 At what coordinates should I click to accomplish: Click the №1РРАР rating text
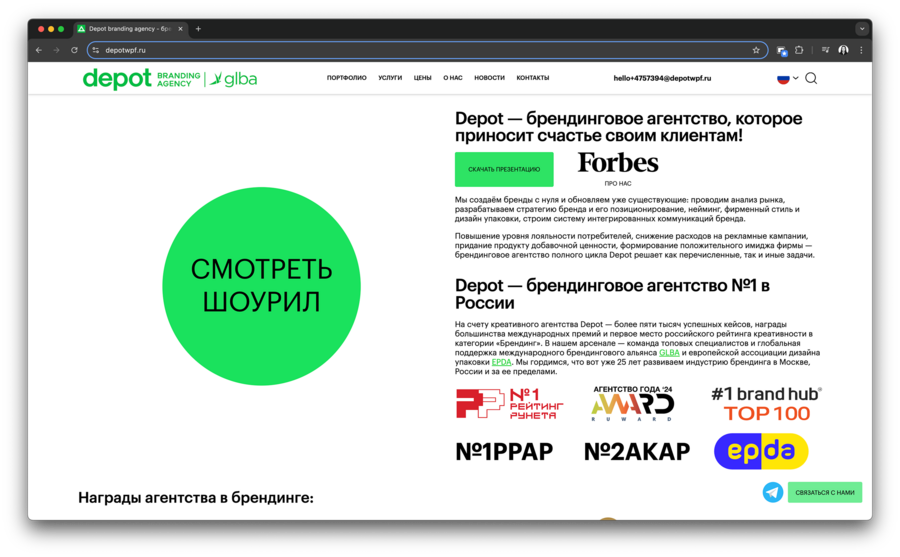(504, 452)
